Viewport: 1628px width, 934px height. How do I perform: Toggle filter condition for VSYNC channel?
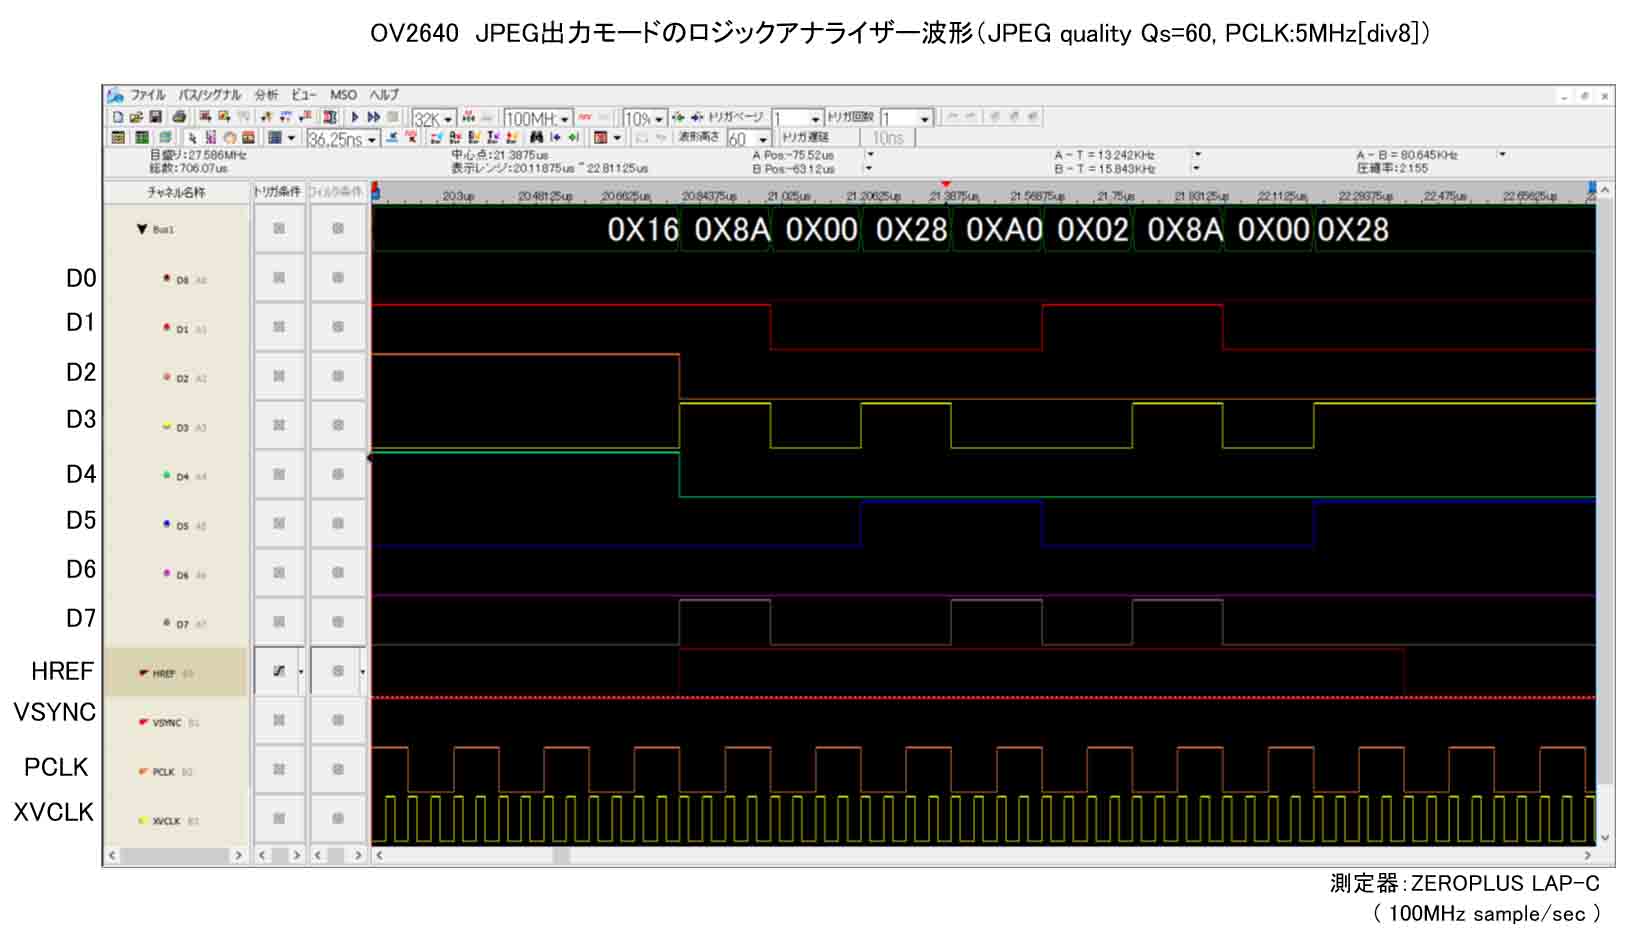point(338,720)
